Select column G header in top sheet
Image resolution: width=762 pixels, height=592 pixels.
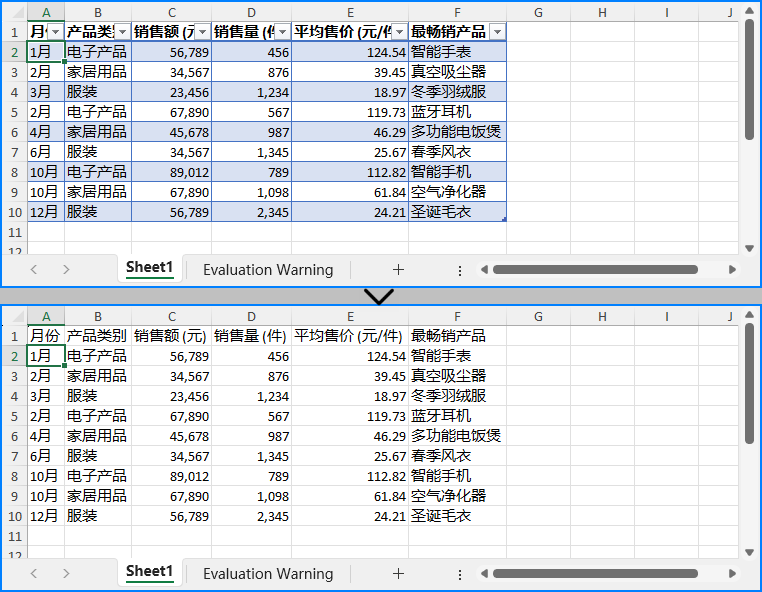pos(538,13)
